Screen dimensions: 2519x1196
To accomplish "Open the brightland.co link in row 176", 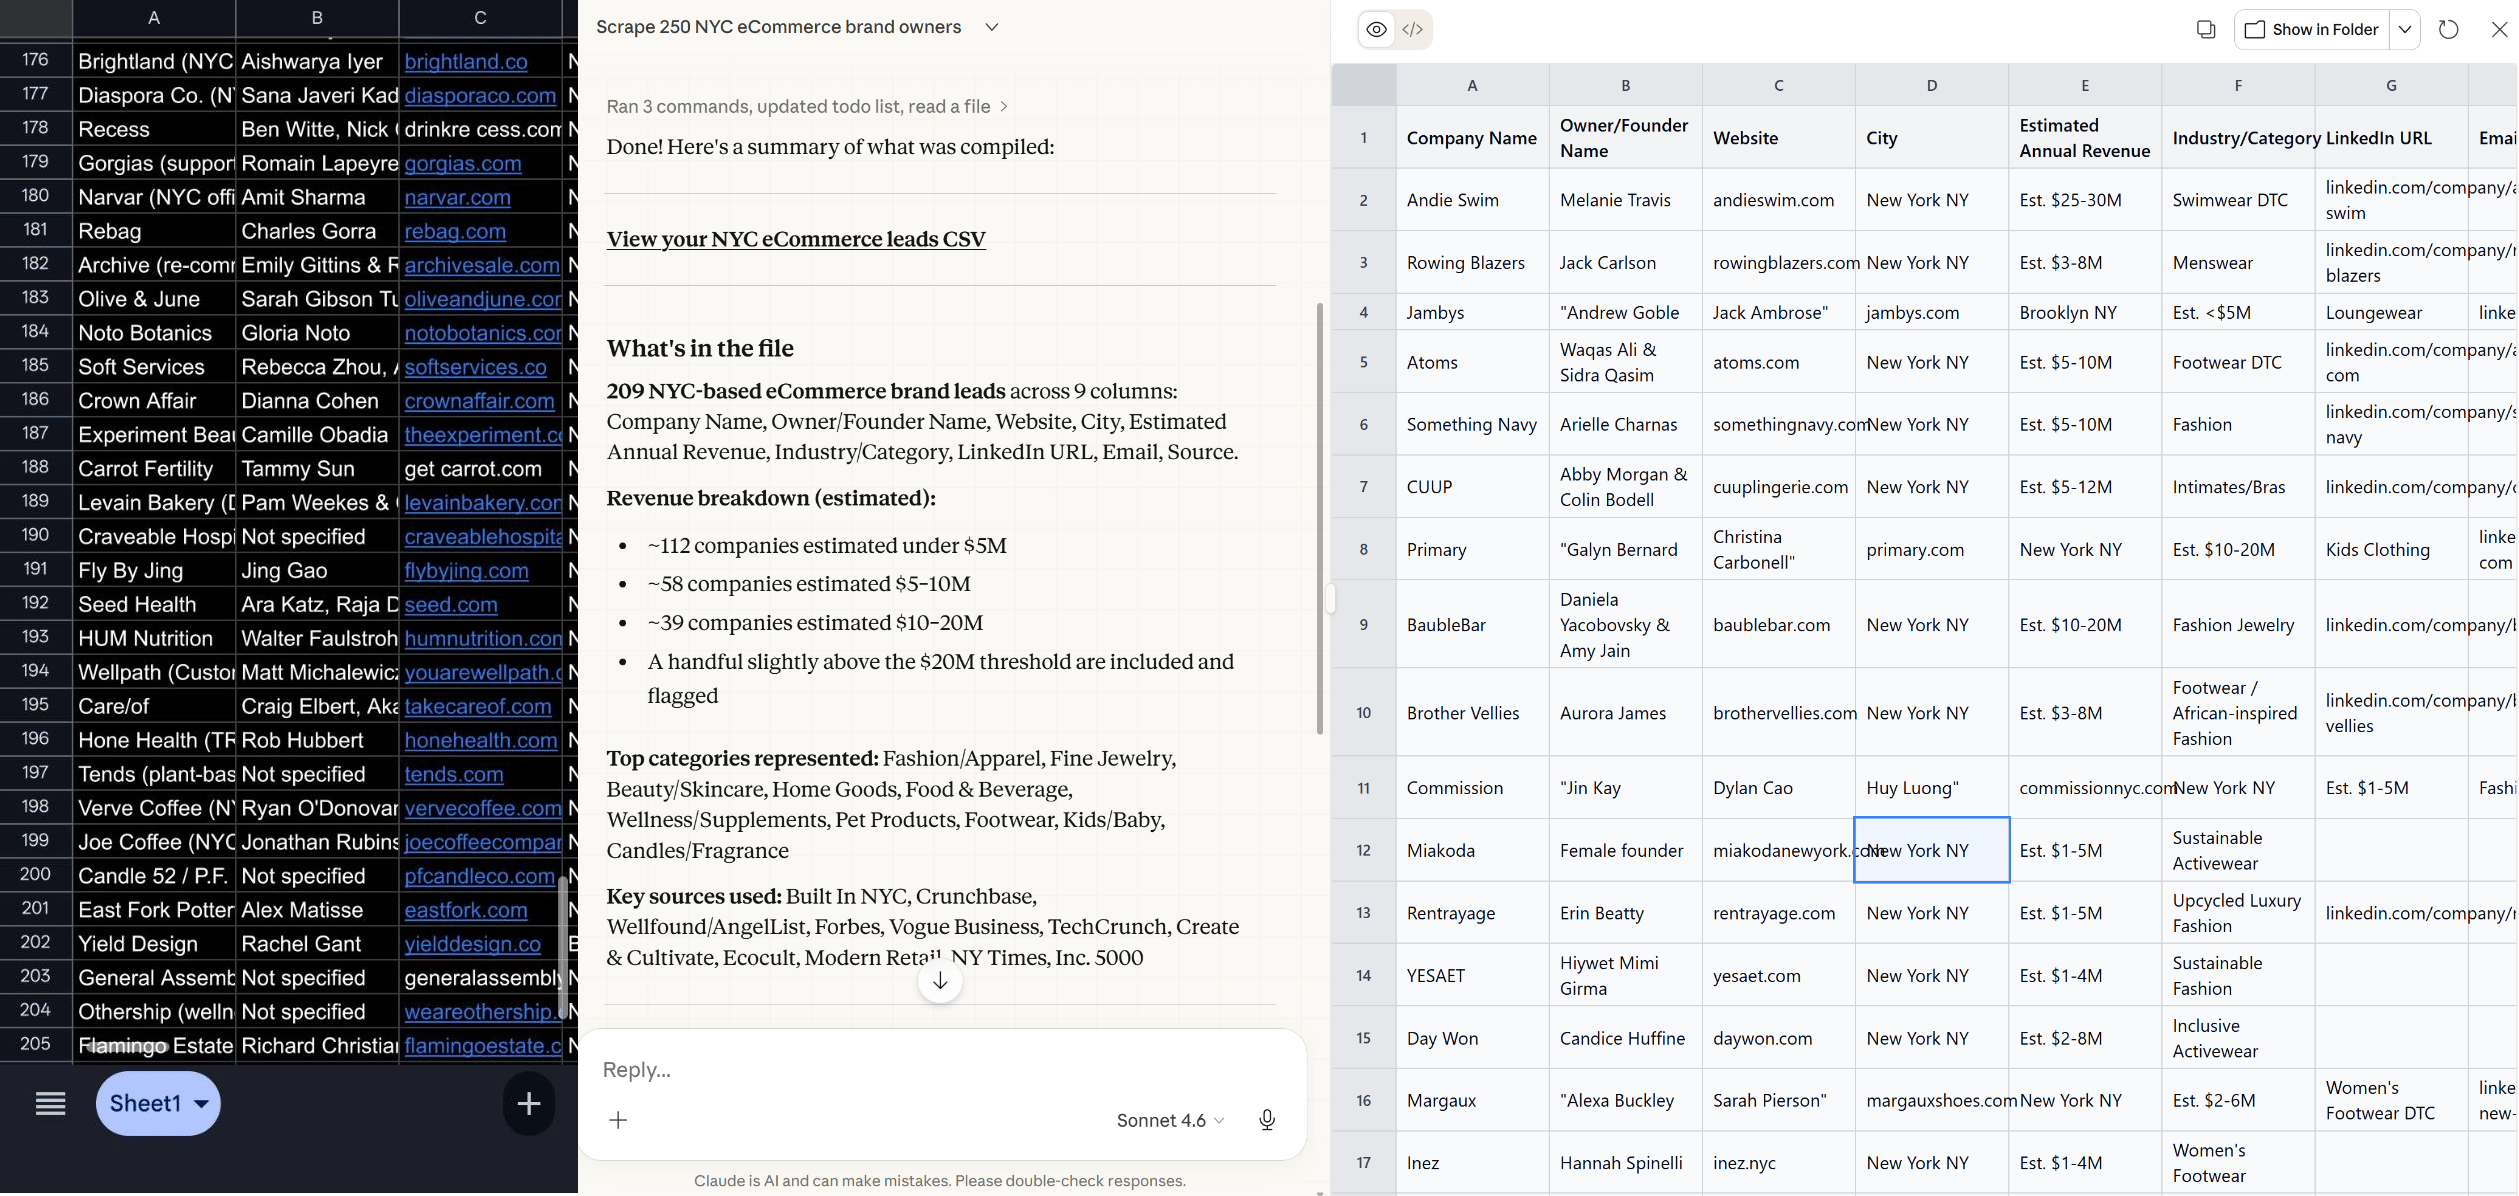I will point(466,61).
